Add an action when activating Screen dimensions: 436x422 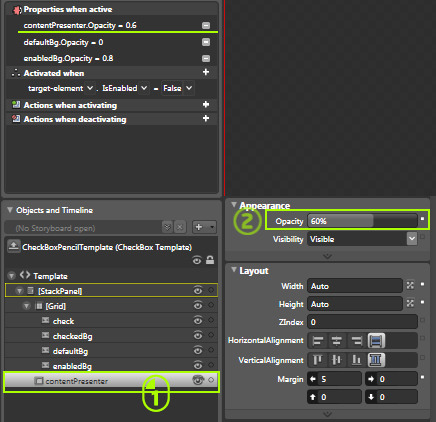206,105
